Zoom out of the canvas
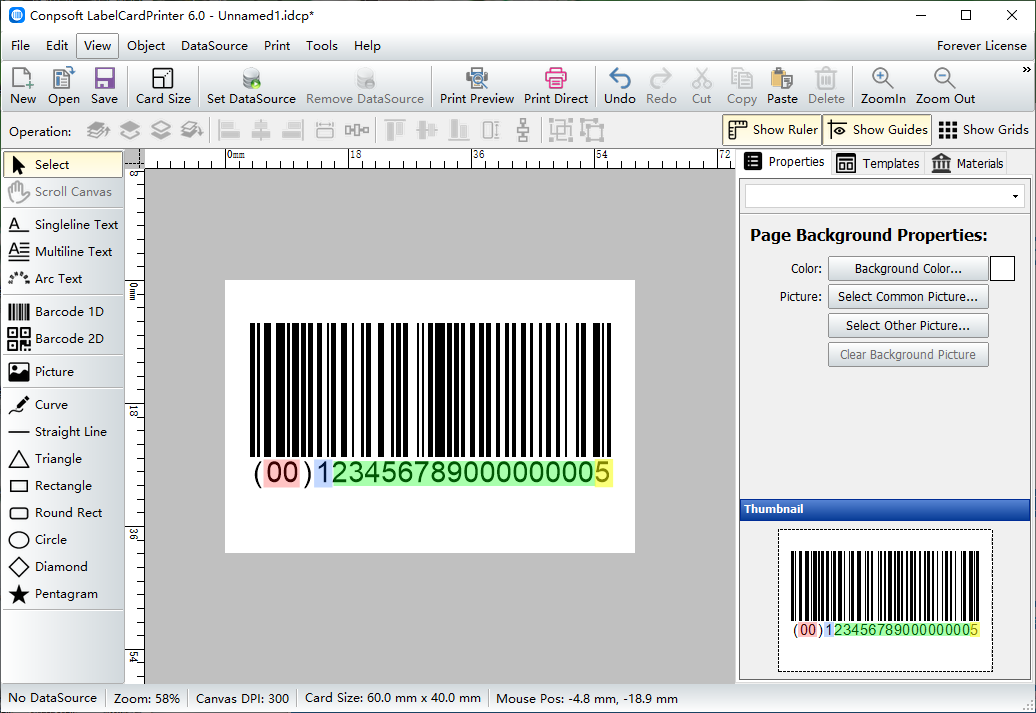1036x713 pixels. coord(945,86)
